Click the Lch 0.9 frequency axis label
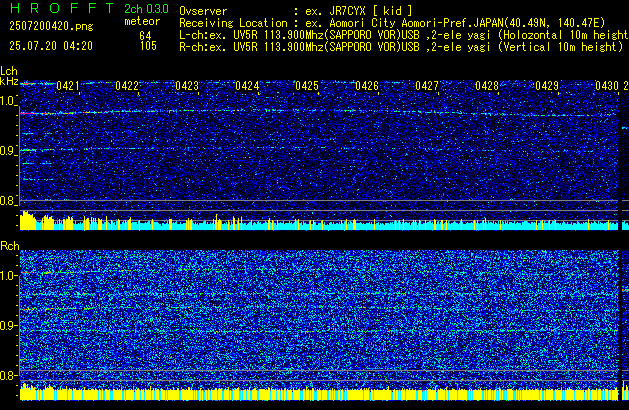Viewport: 629px width, 410px height. 8,151
